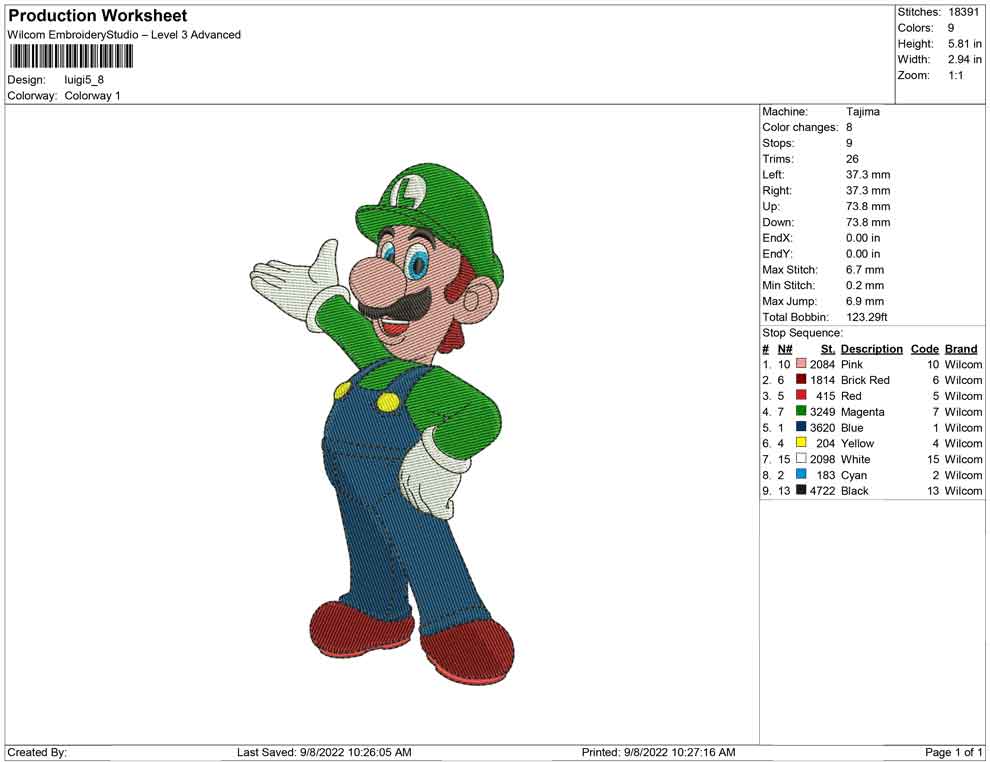Viewport: 990px width, 762px height.
Task: Click the Pink thread color swatch
Action: (x=801, y=365)
